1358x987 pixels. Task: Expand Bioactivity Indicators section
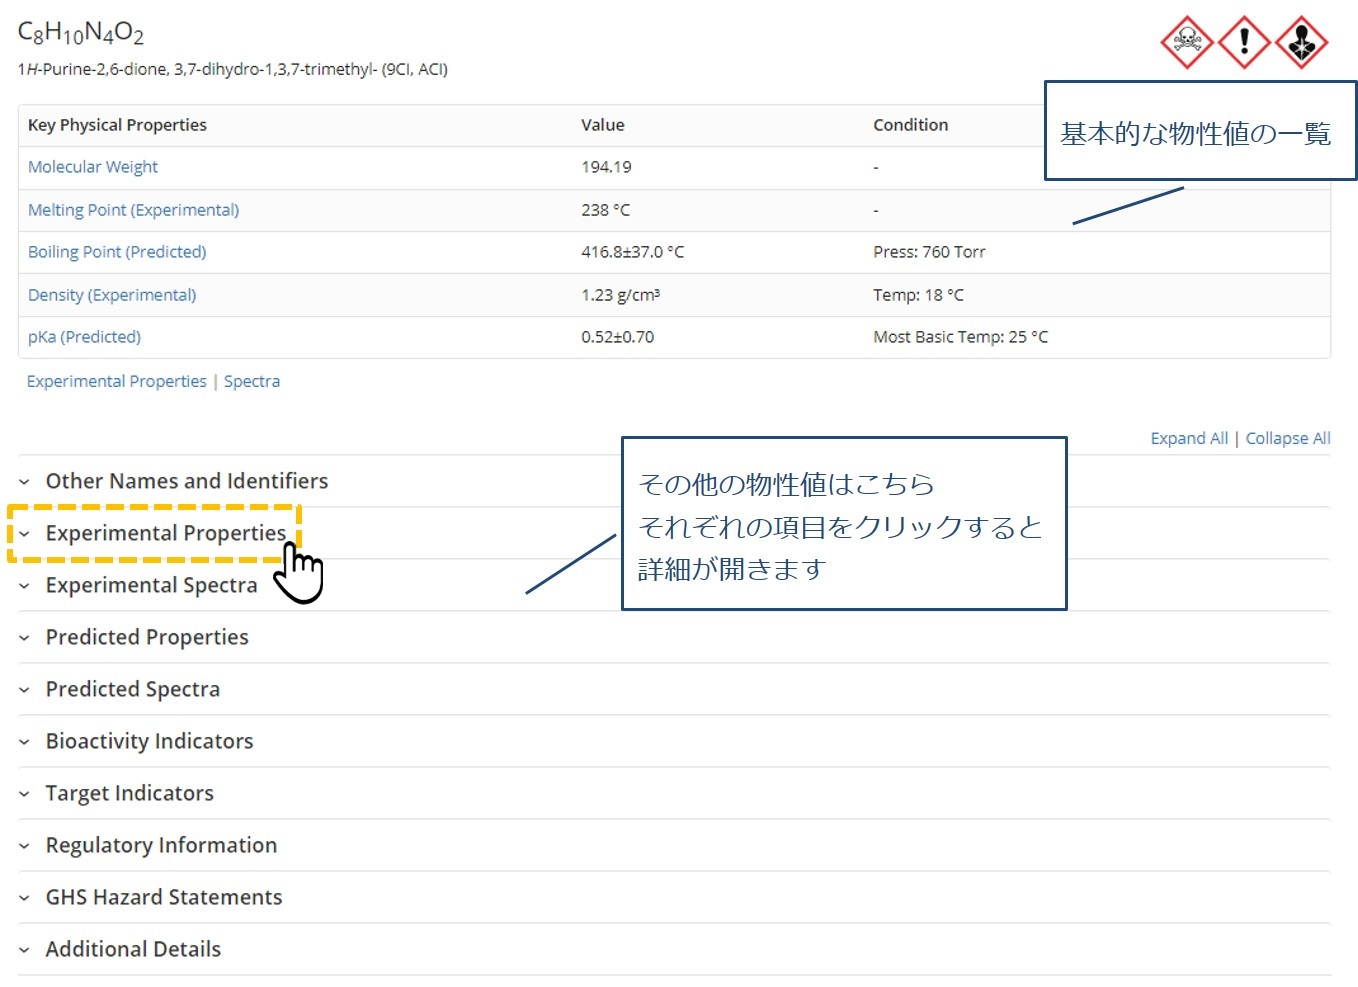point(149,741)
